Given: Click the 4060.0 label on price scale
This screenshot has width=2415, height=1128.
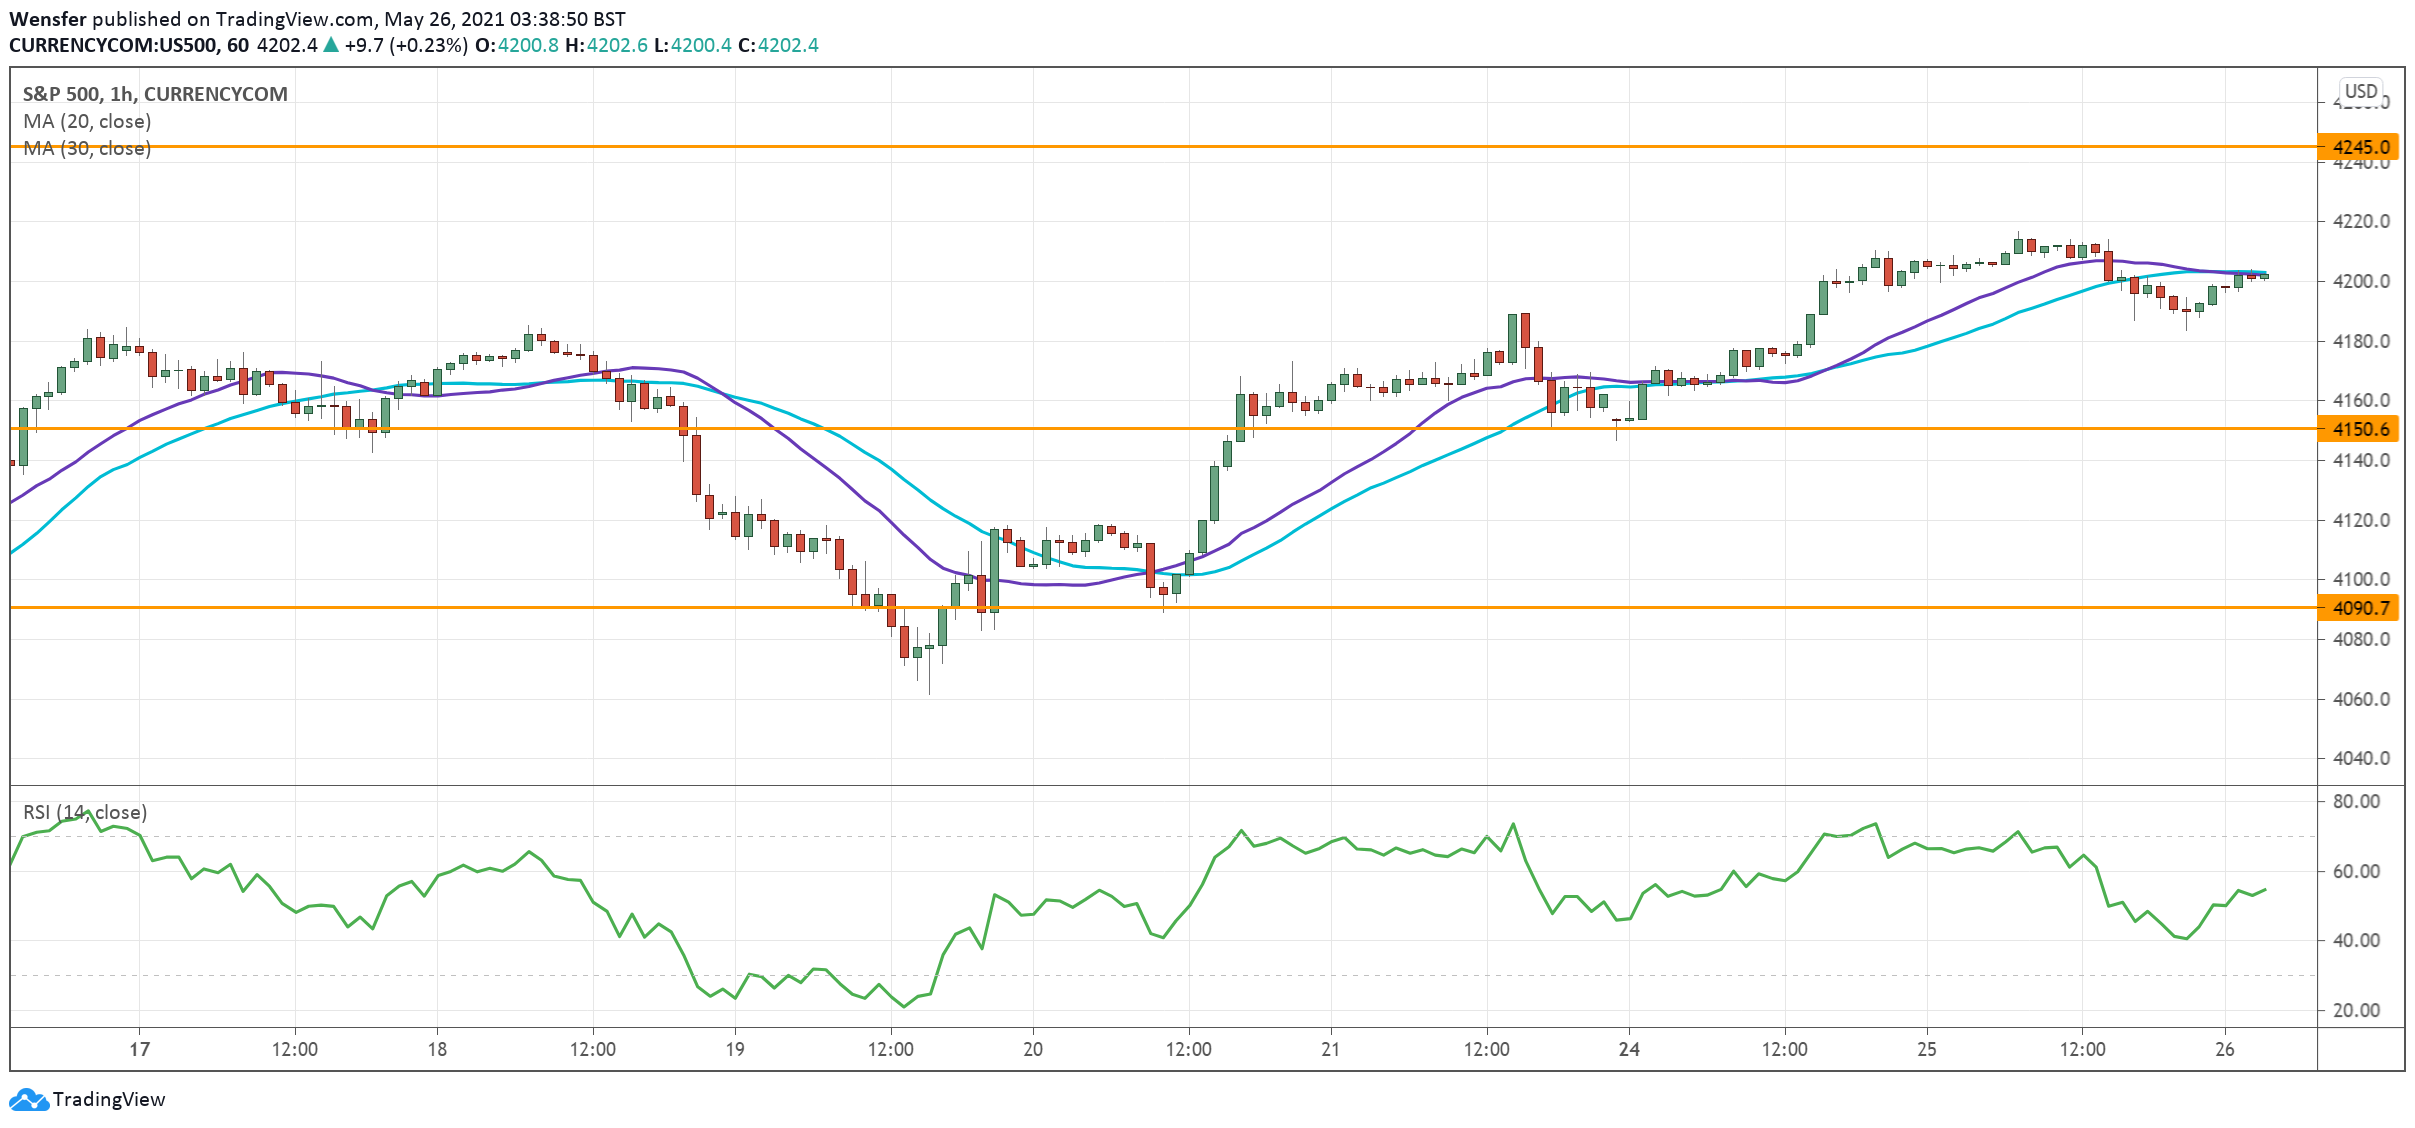Looking at the screenshot, I should pyautogui.click(x=2360, y=699).
